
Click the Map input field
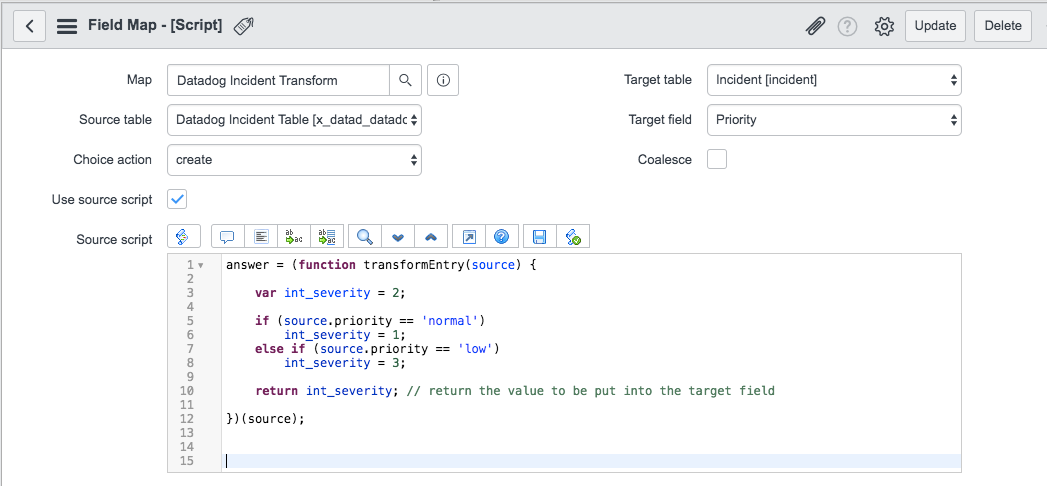pos(278,80)
